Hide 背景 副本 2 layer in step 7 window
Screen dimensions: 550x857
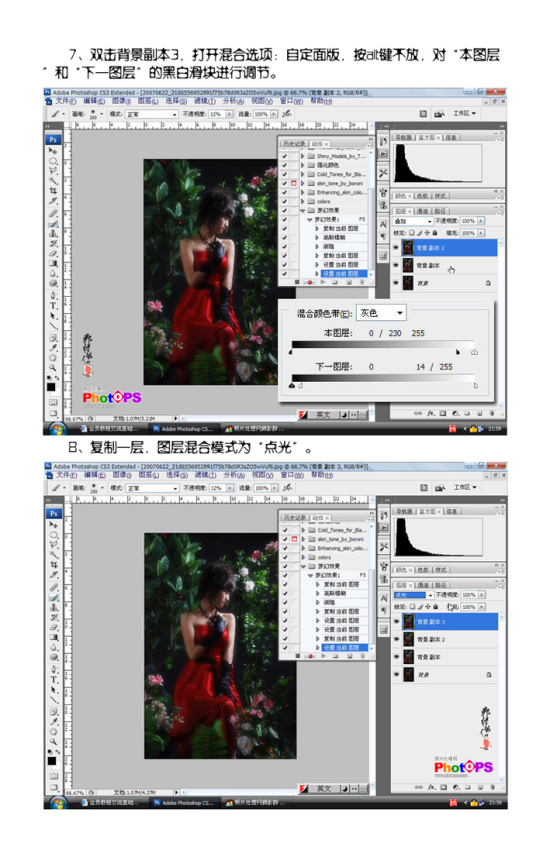pos(396,248)
